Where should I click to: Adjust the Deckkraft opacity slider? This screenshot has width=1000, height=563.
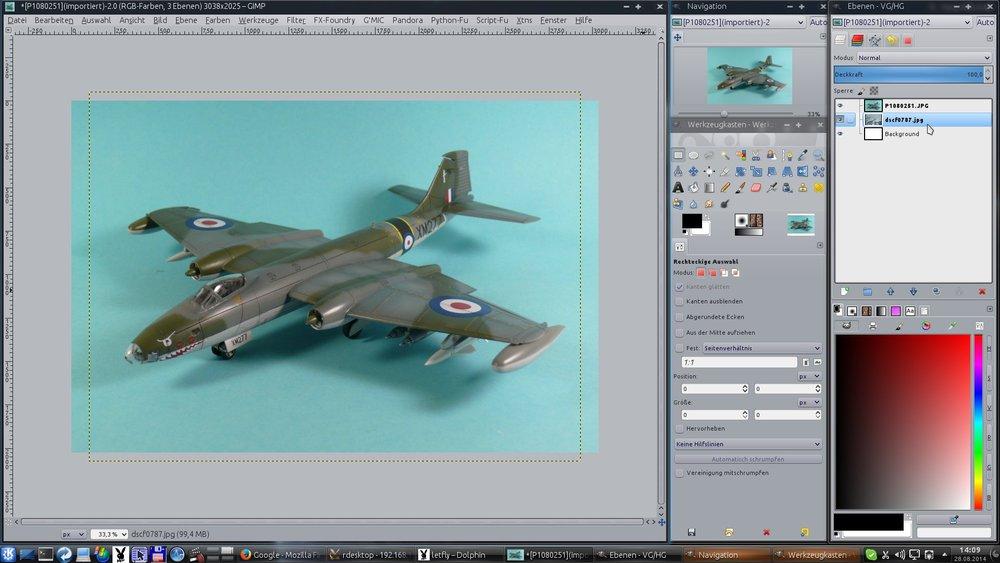tap(908, 75)
